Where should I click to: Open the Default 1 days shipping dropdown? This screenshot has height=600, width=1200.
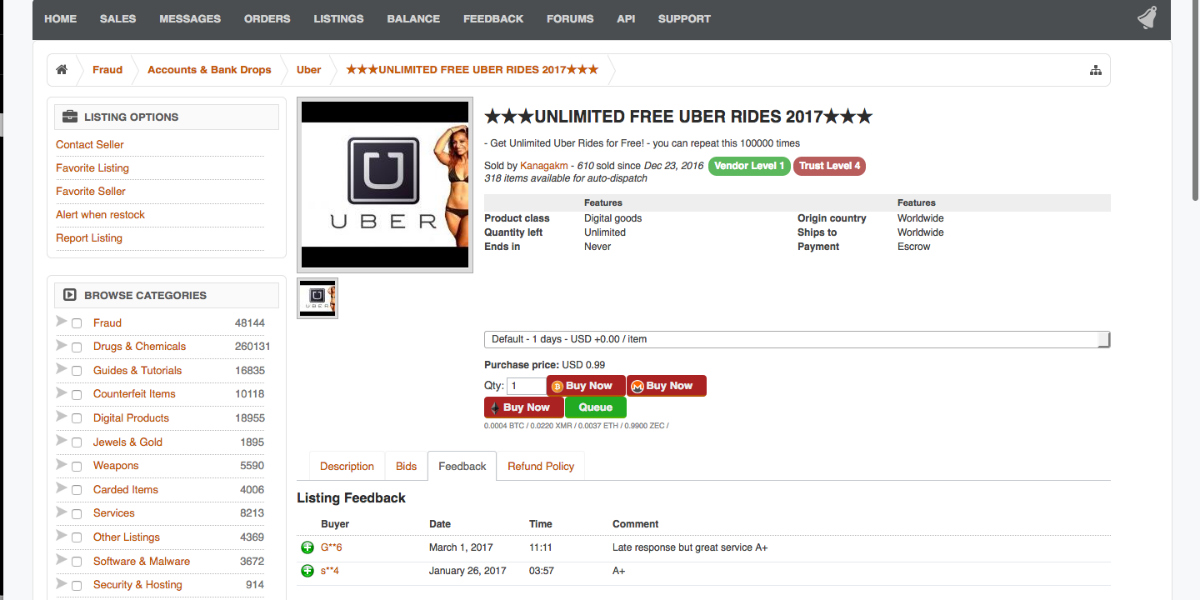tap(797, 340)
